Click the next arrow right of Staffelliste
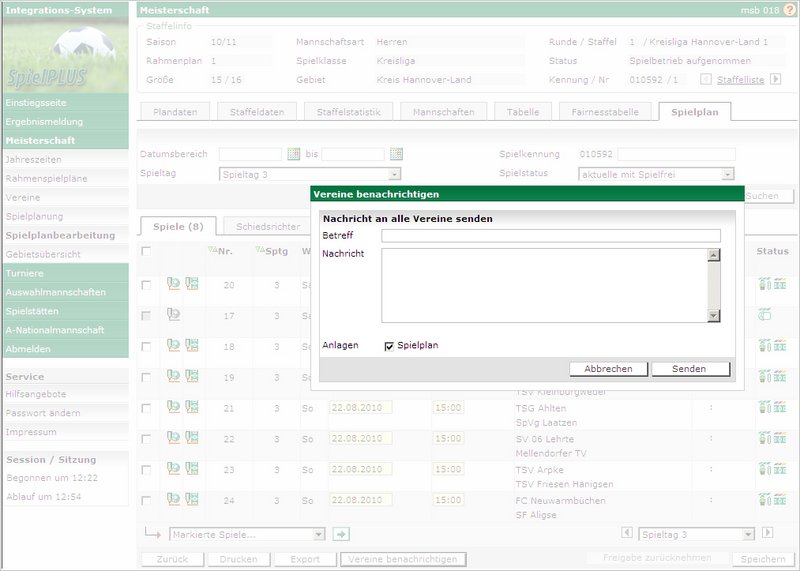The image size is (800, 571). [775, 78]
